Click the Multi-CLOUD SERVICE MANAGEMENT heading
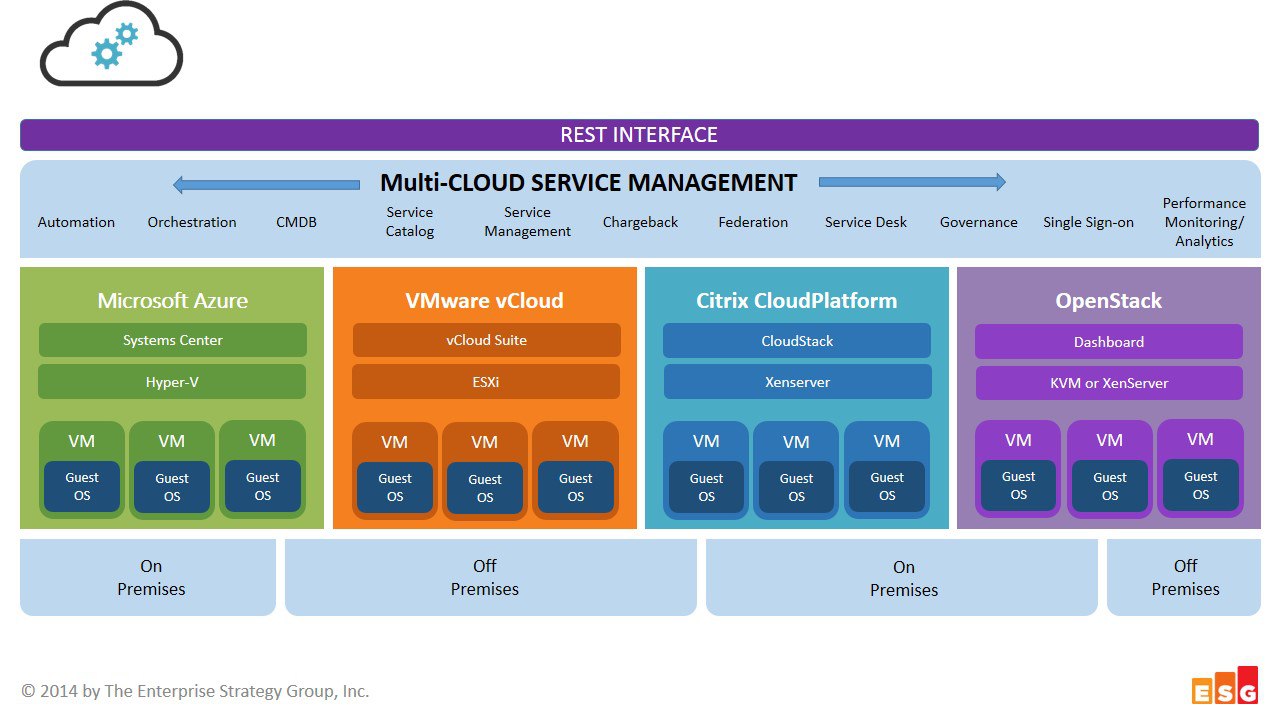The height and width of the screenshot is (720, 1280). coord(589,183)
